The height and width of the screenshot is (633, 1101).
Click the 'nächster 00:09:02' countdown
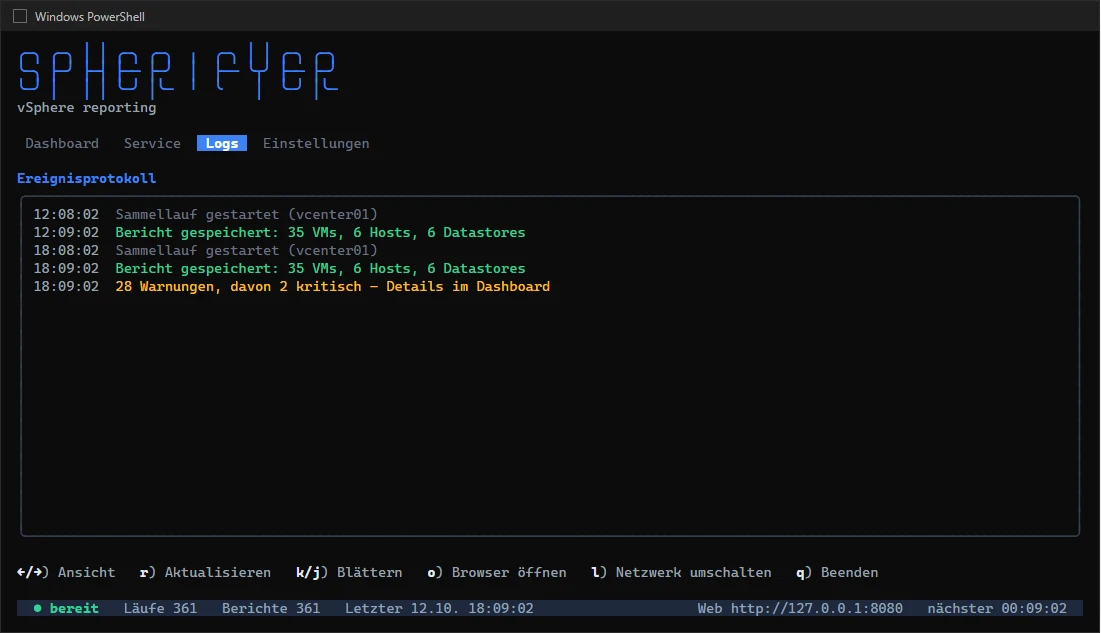coord(997,608)
